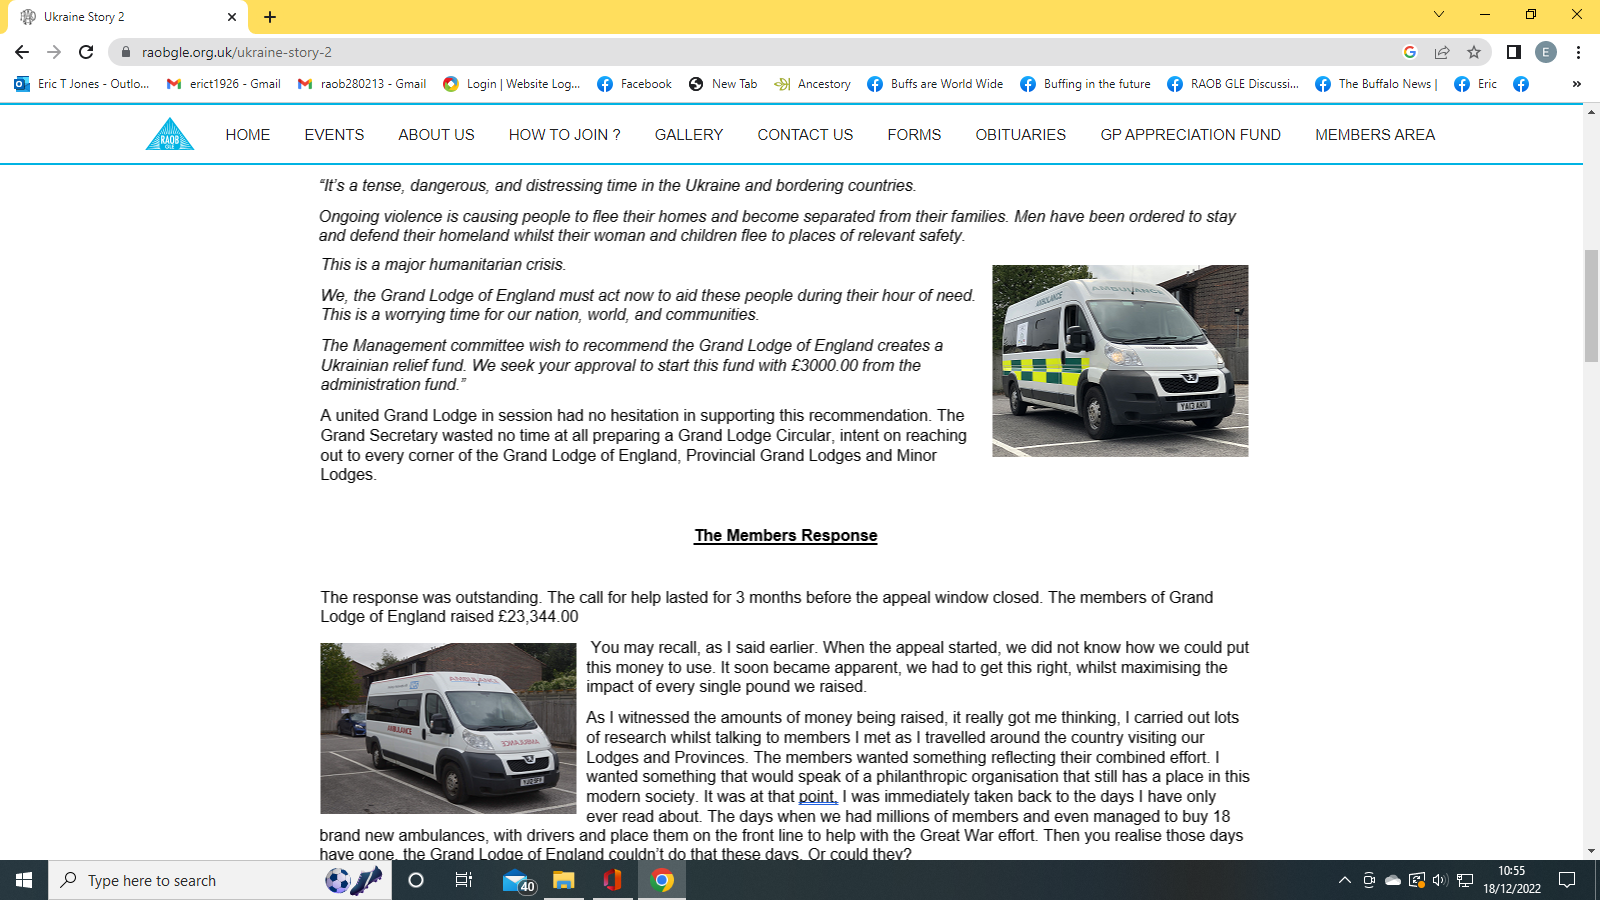Open the New Tab bookmark
The height and width of the screenshot is (900, 1600).
tap(723, 84)
